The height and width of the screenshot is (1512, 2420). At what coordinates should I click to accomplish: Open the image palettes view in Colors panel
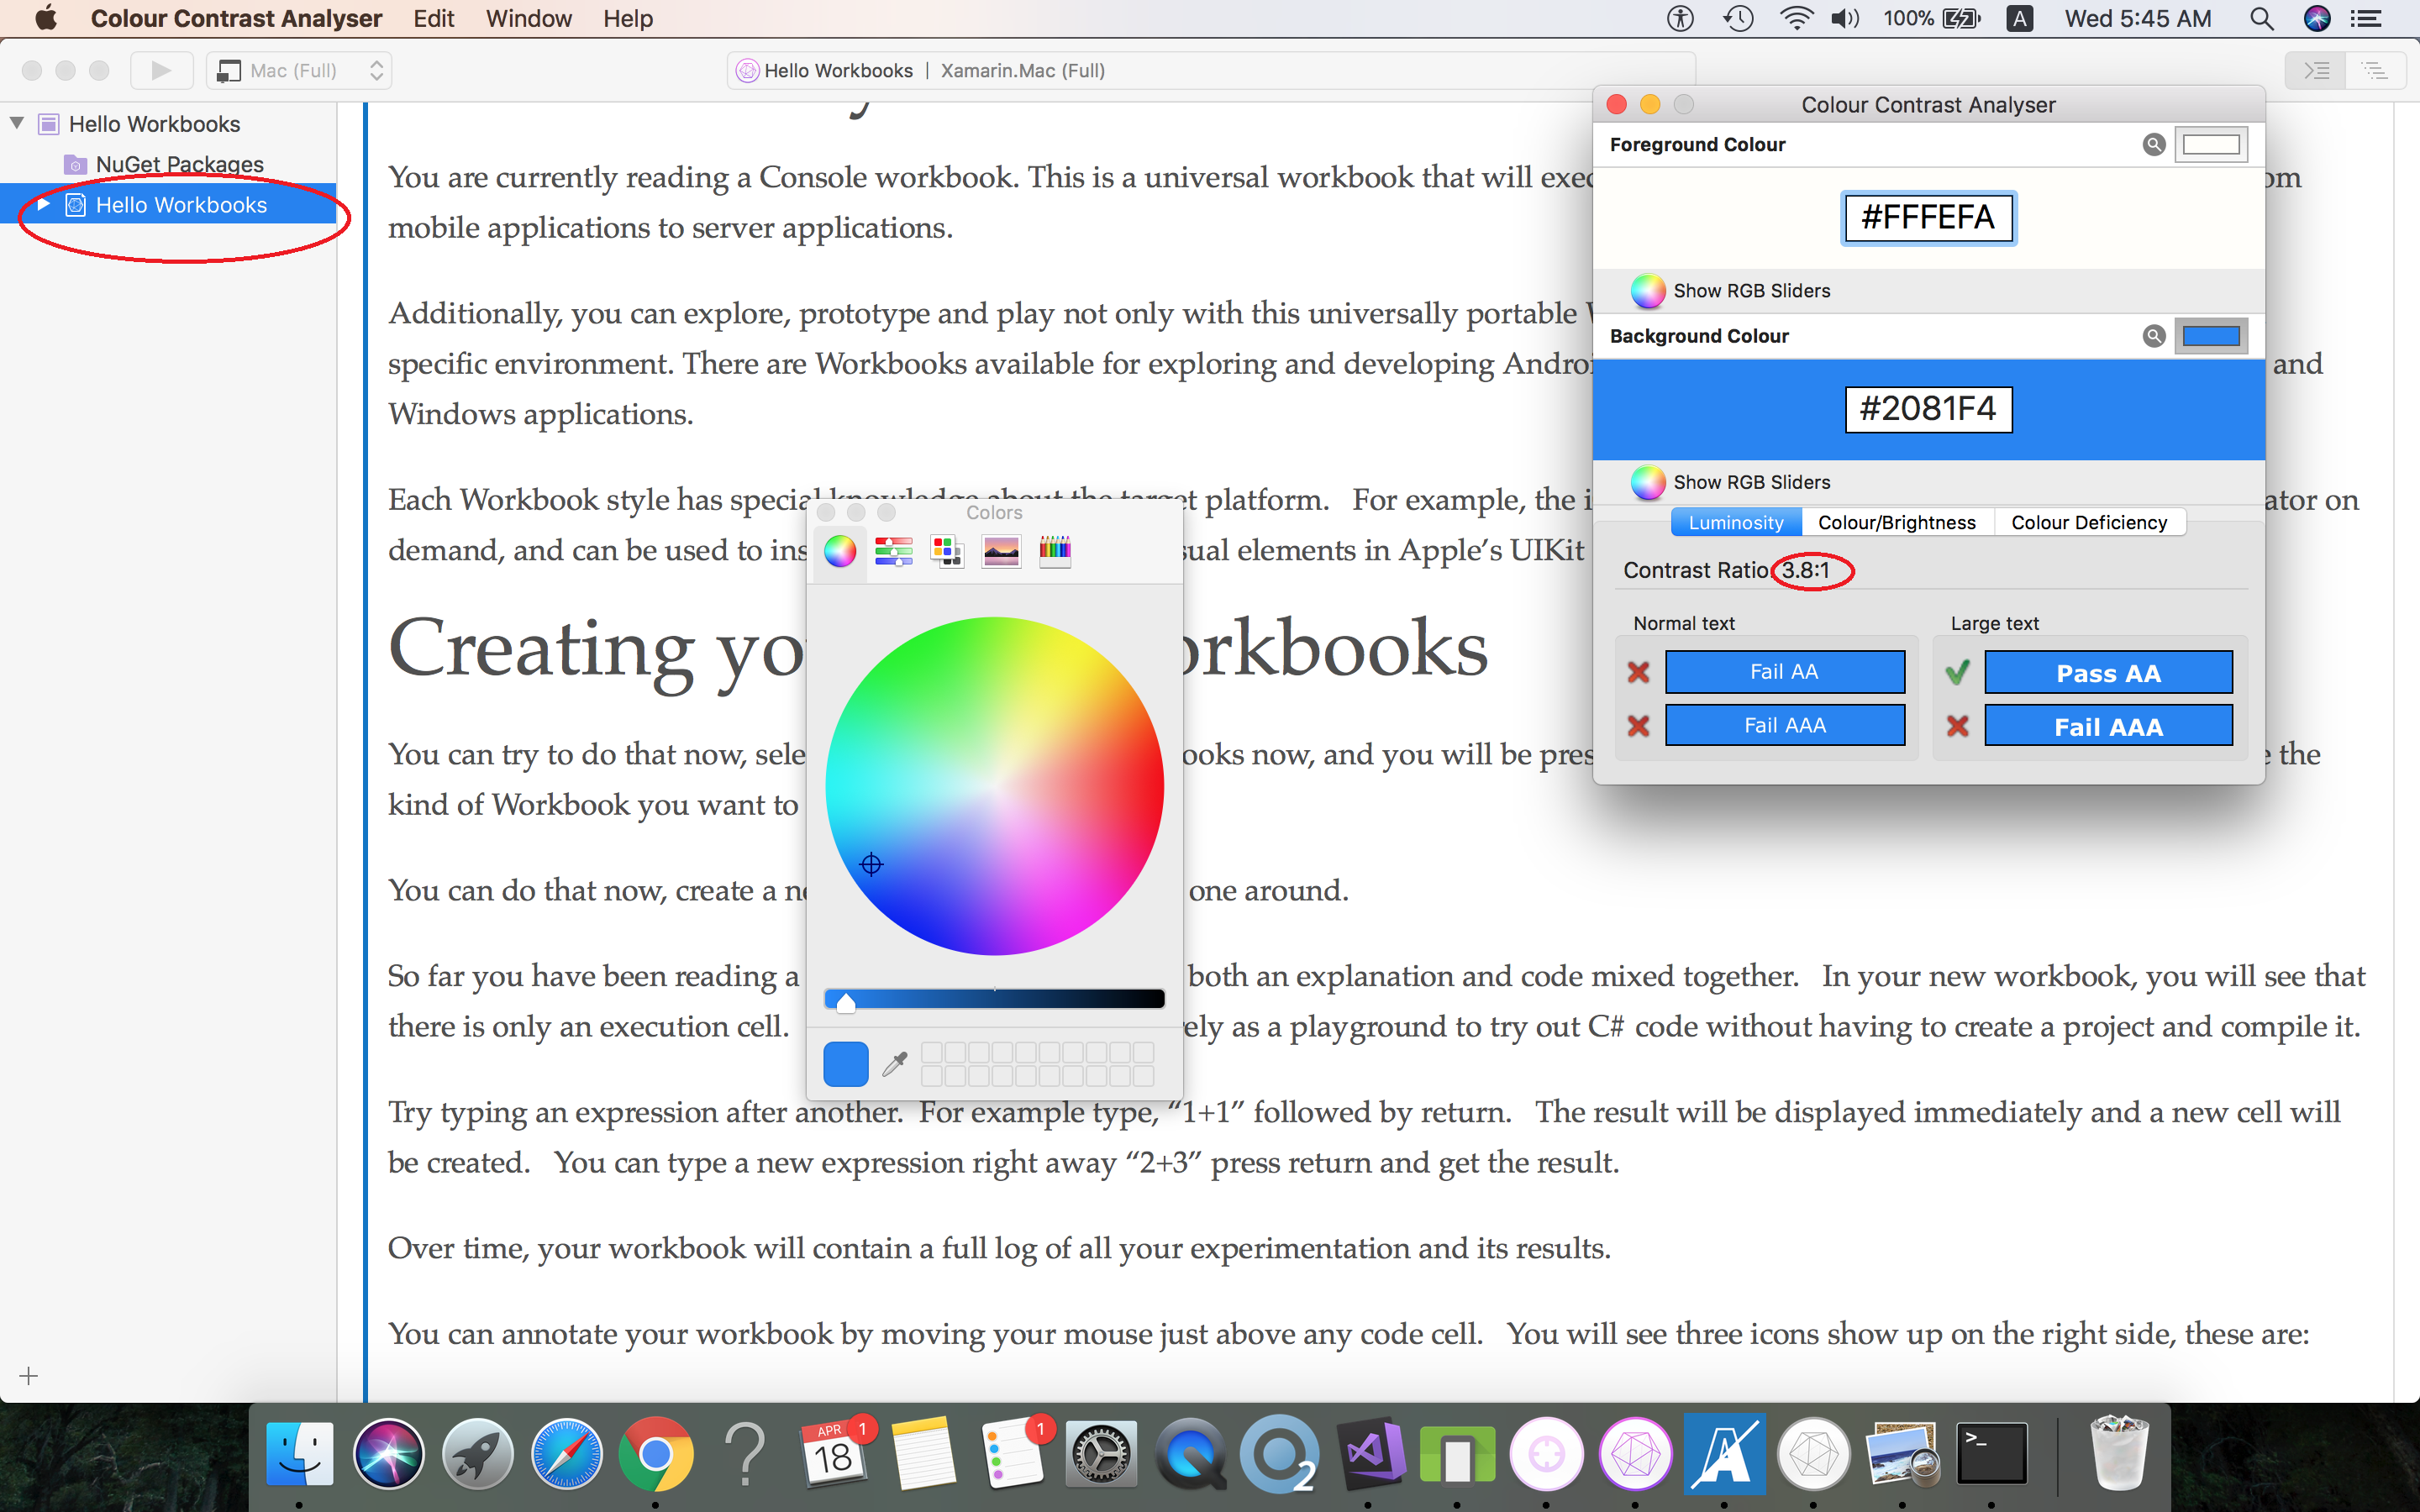point(1001,550)
